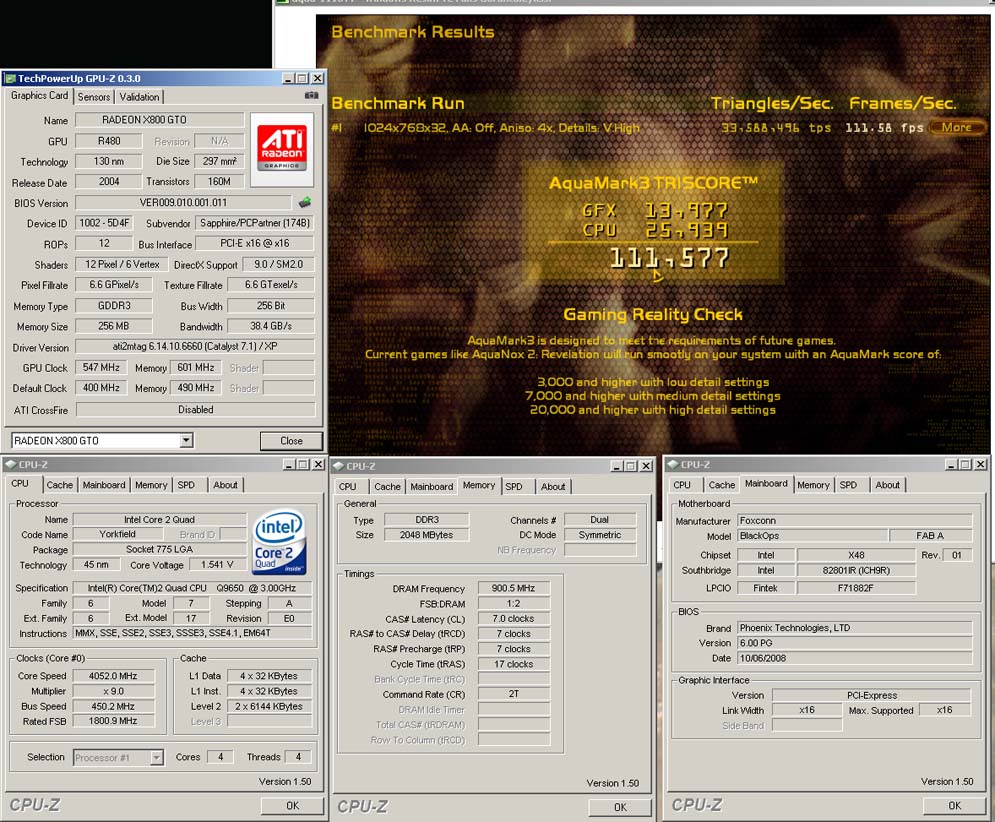Open the About tab in left CPU-Z
The height and width of the screenshot is (822, 995).
(x=225, y=485)
